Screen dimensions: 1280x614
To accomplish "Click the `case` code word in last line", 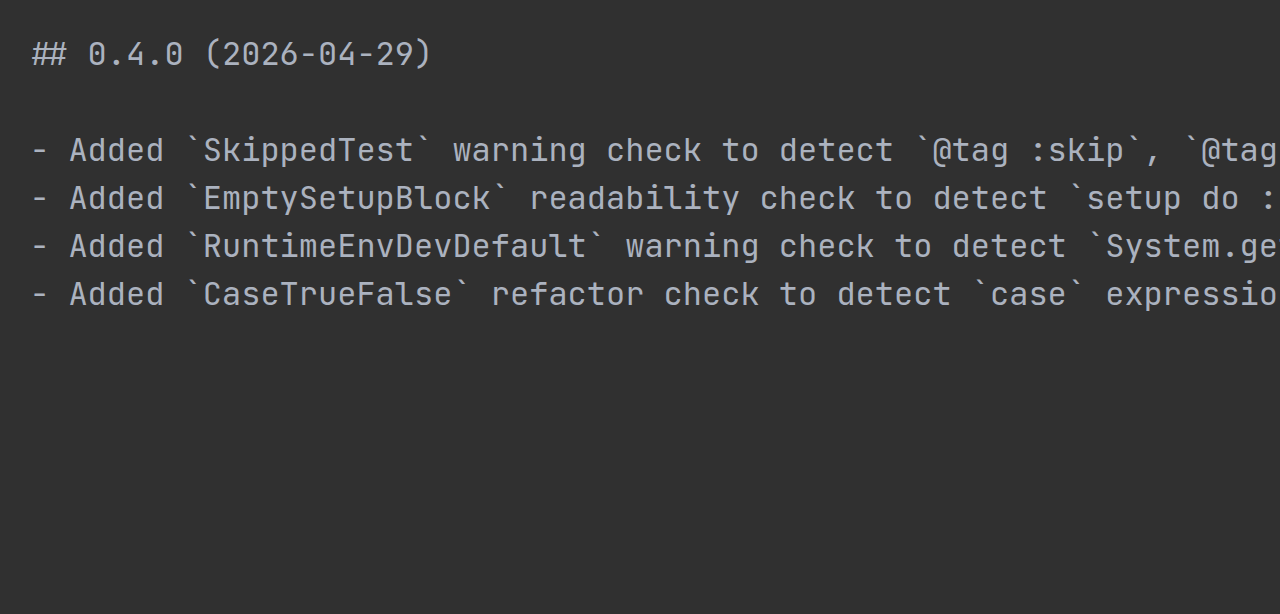I will click(1028, 295).
